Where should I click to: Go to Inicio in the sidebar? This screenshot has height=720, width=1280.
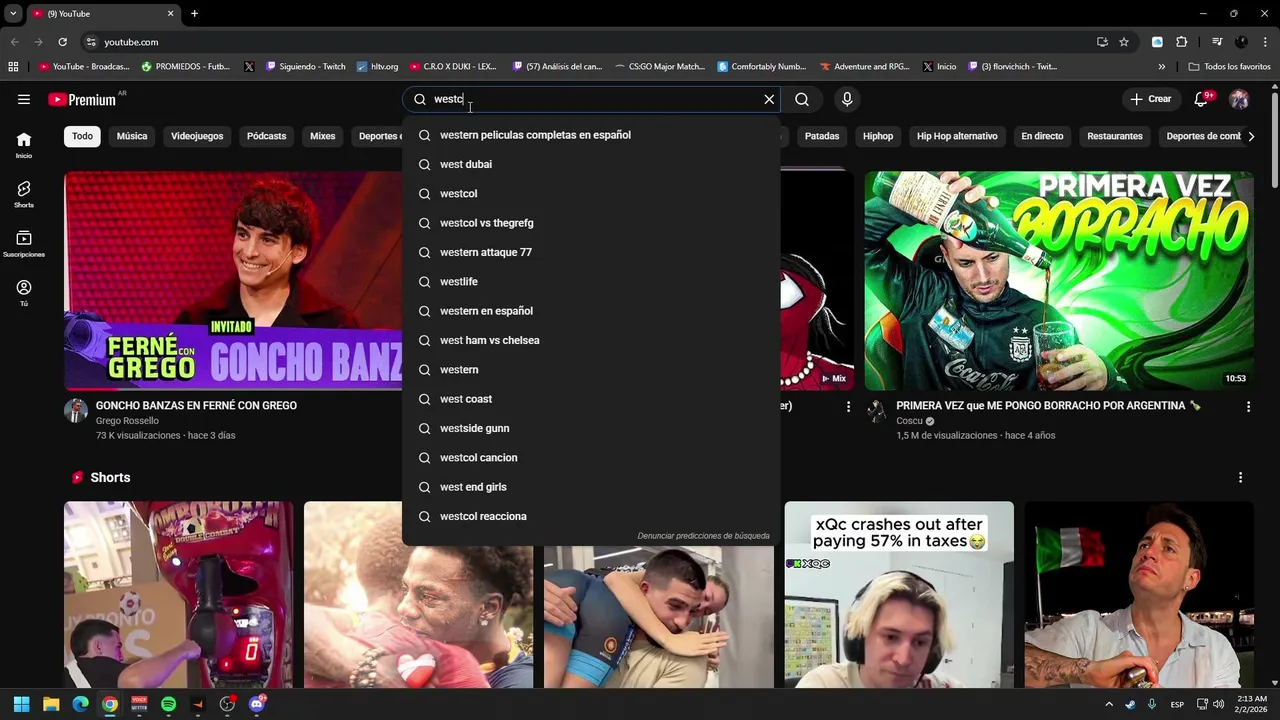24,145
